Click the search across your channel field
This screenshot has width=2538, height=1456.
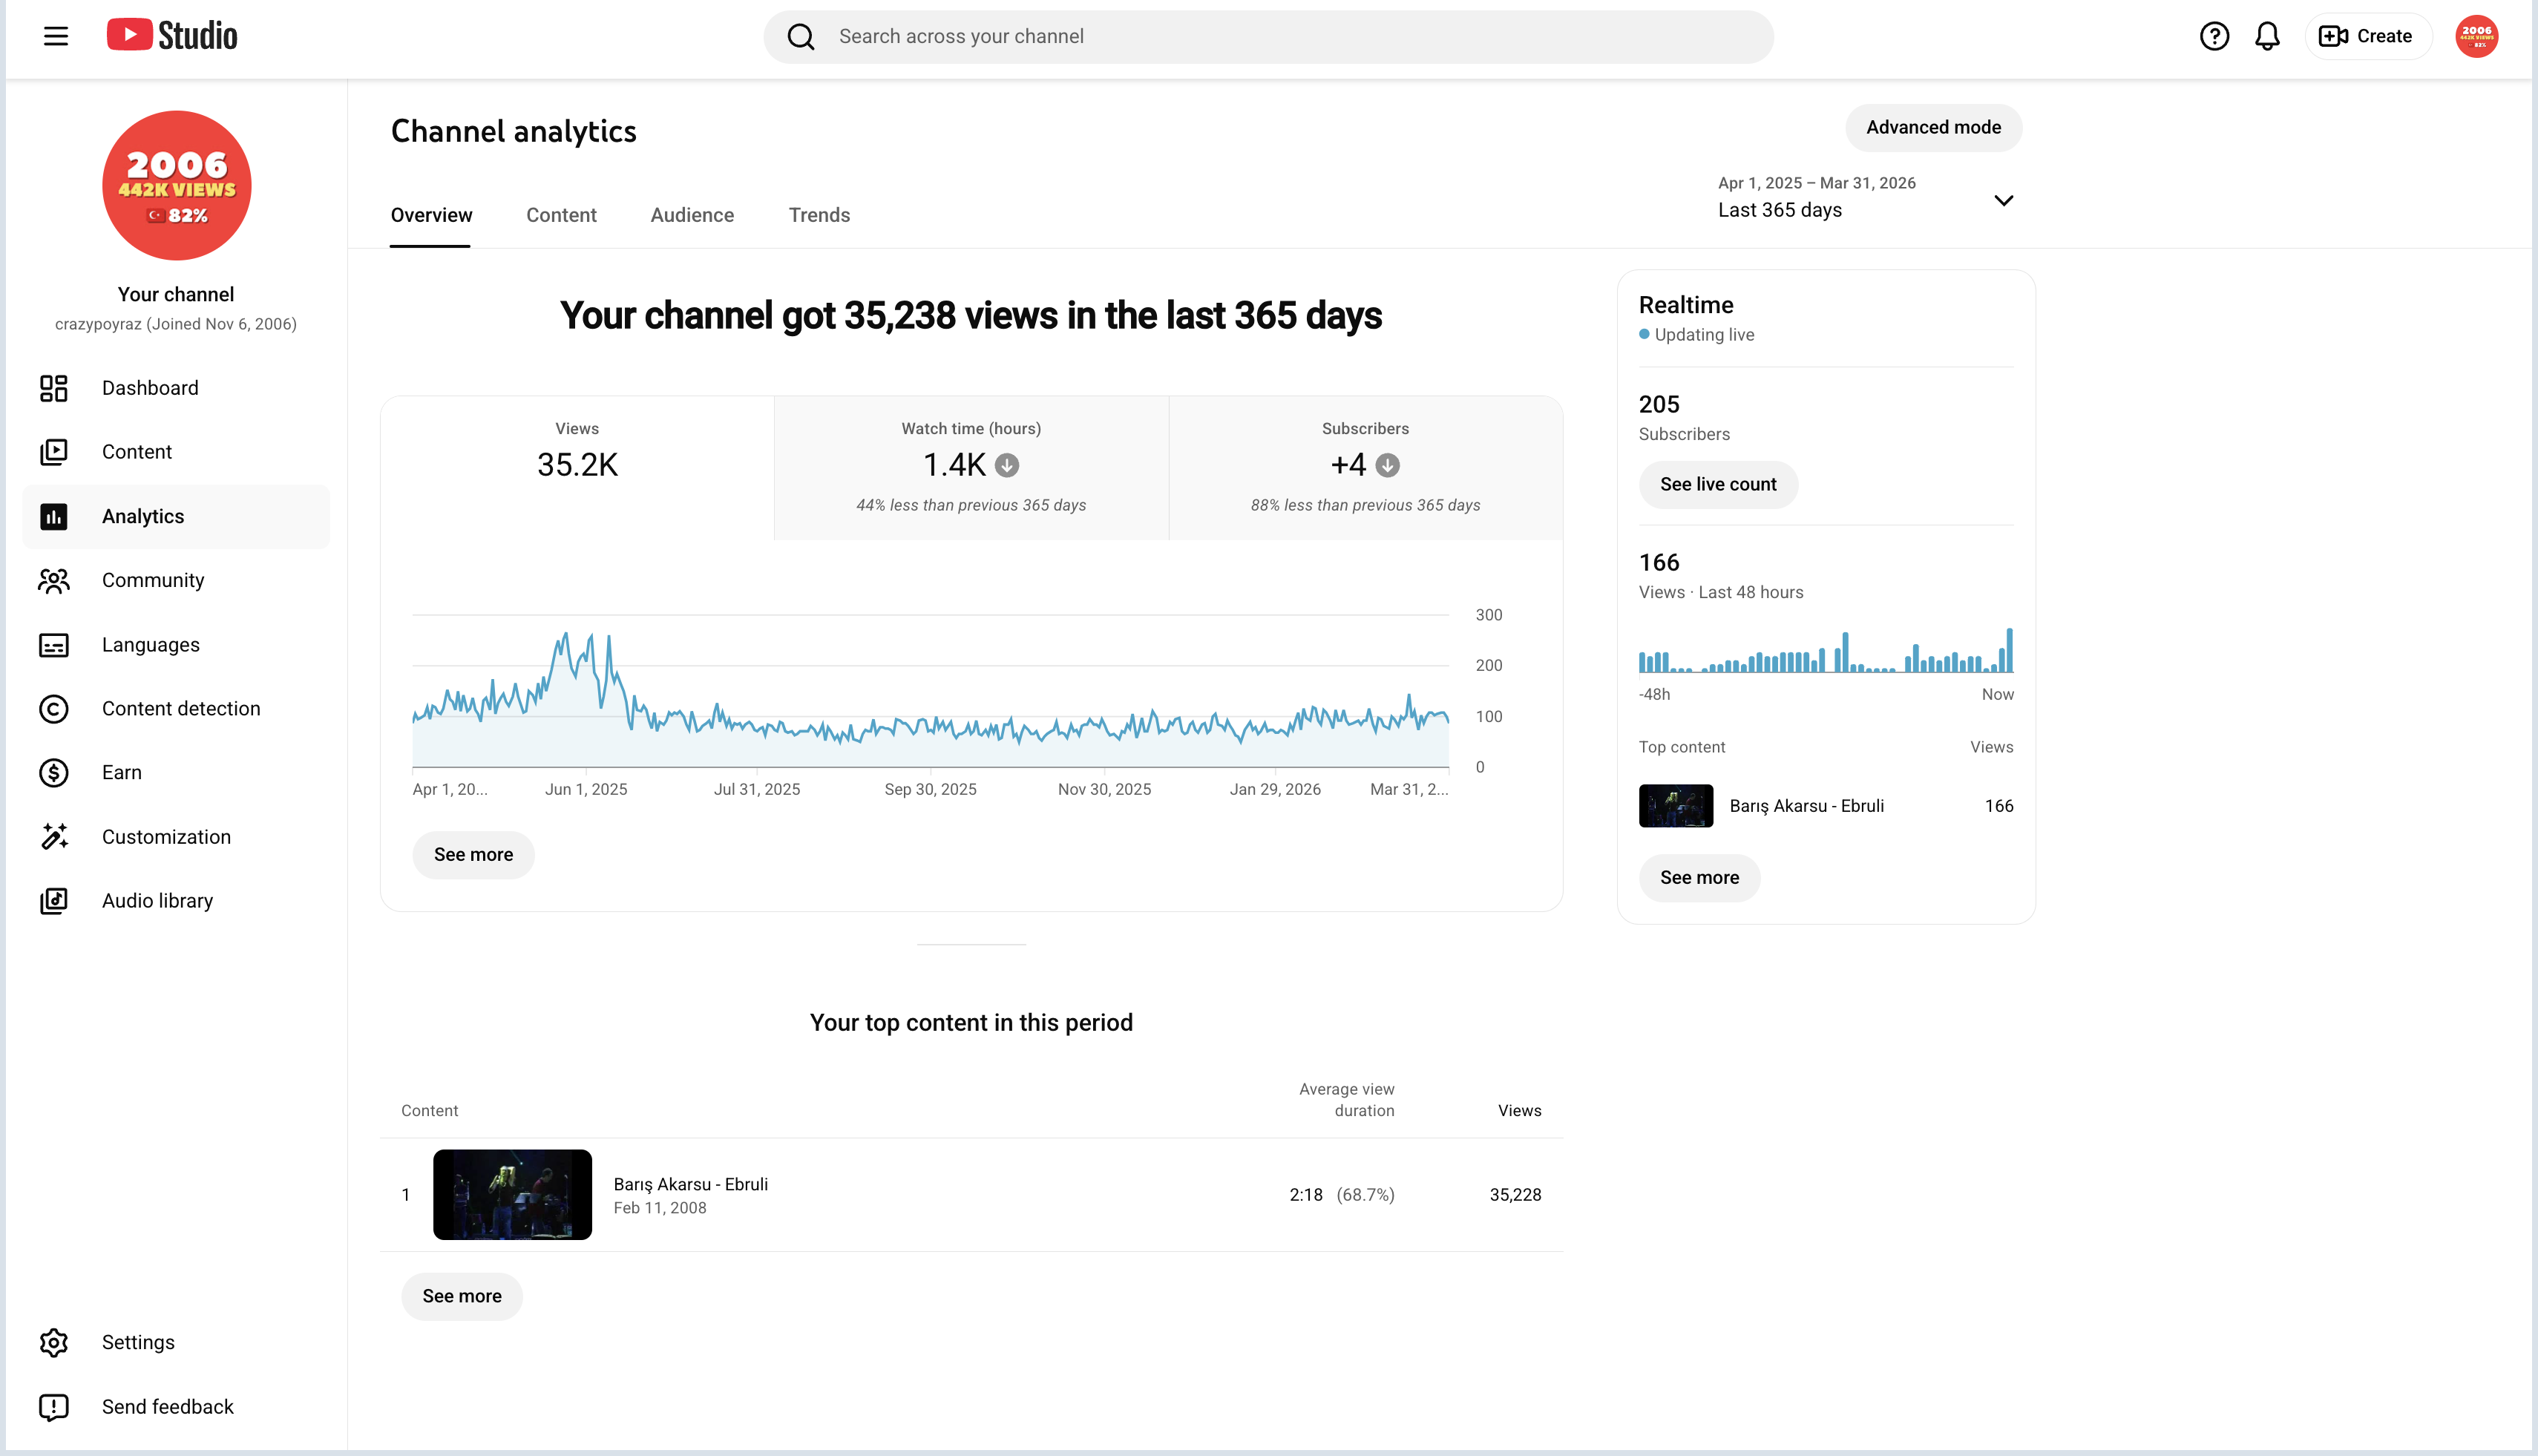1268,37
